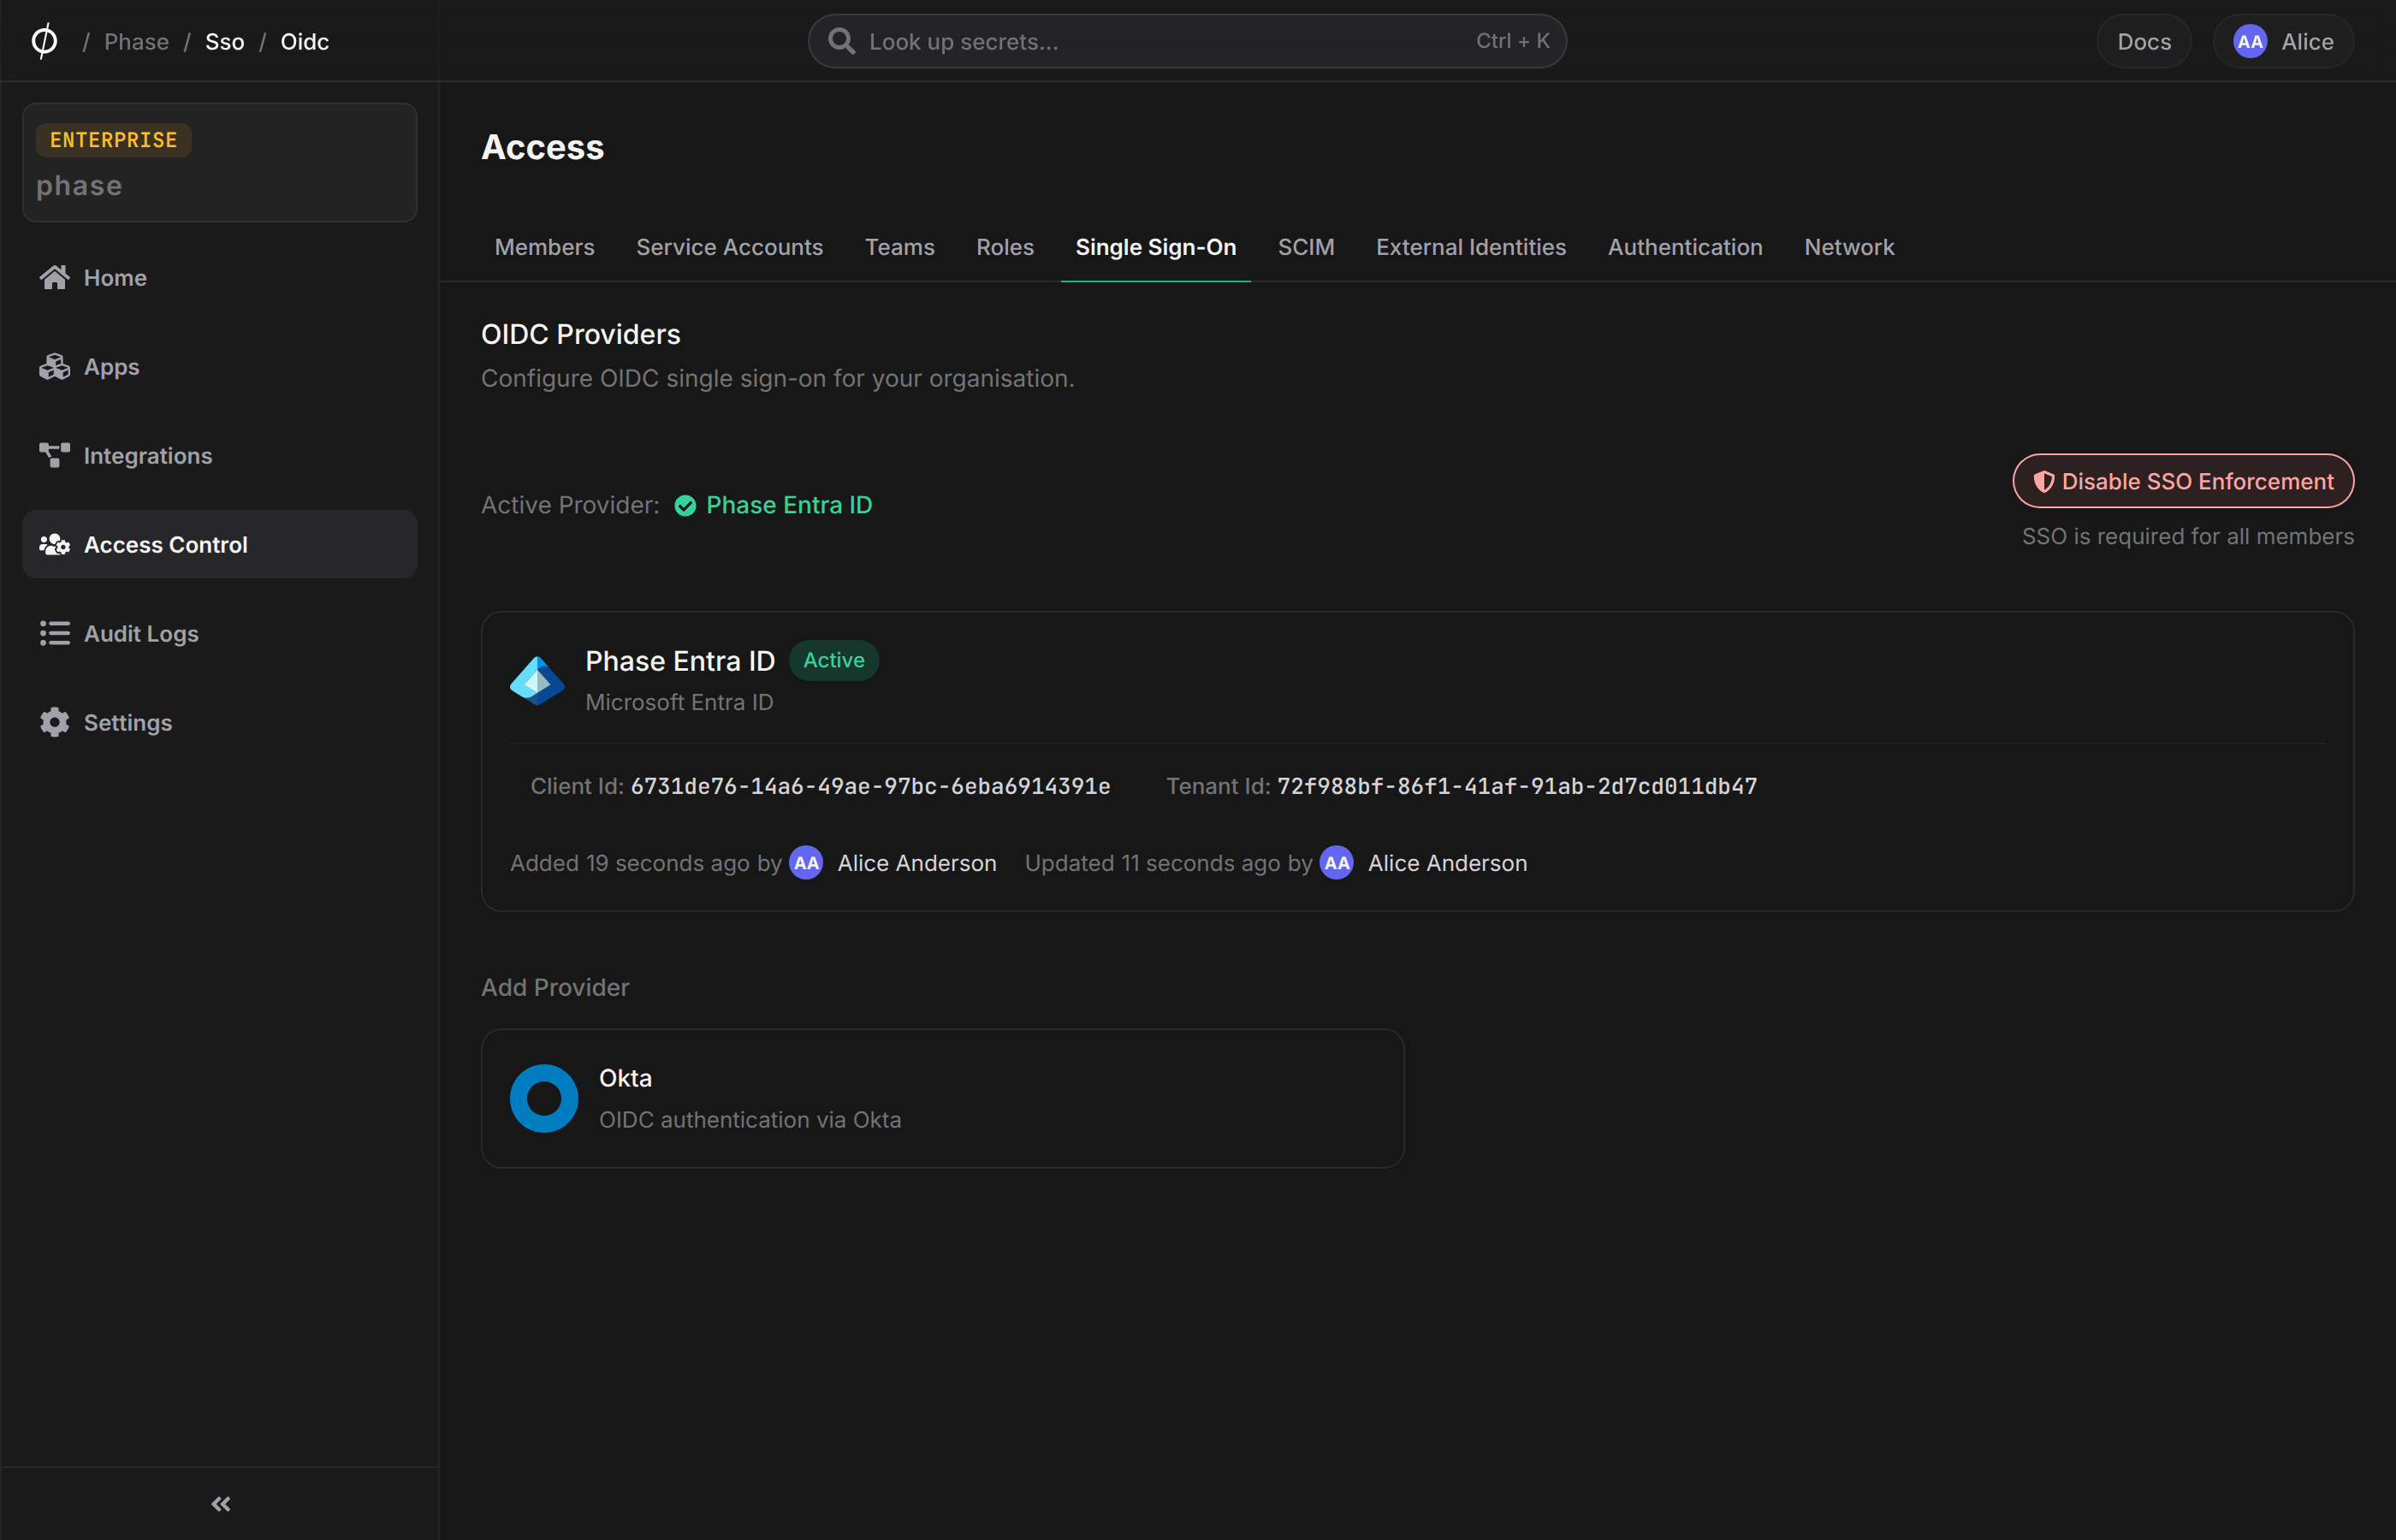Open the Network tab

point(1848,247)
